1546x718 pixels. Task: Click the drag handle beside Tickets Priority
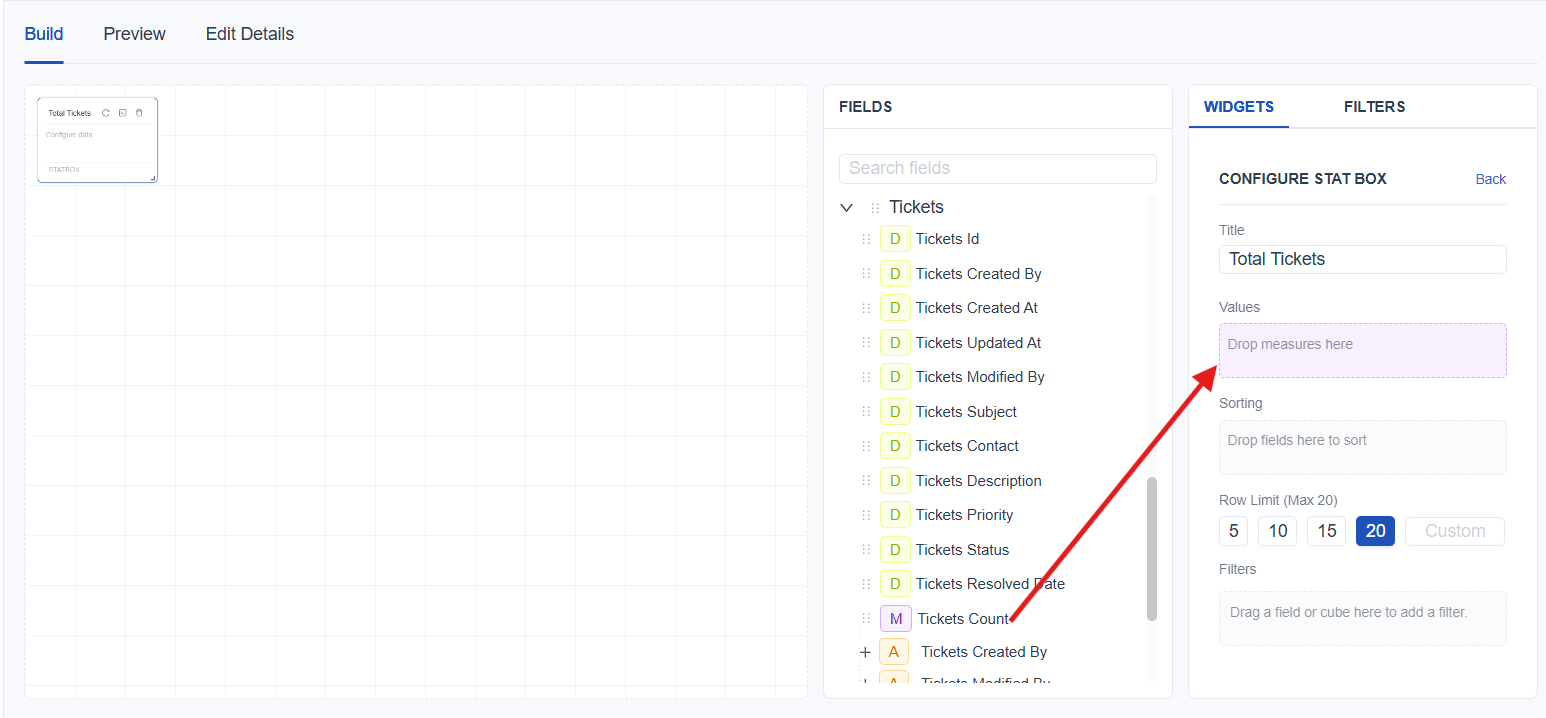(x=866, y=515)
